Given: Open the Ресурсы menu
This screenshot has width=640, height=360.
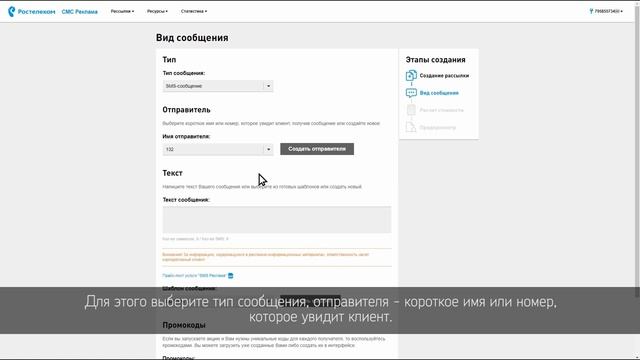Looking at the screenshot, I should [158, 11].
